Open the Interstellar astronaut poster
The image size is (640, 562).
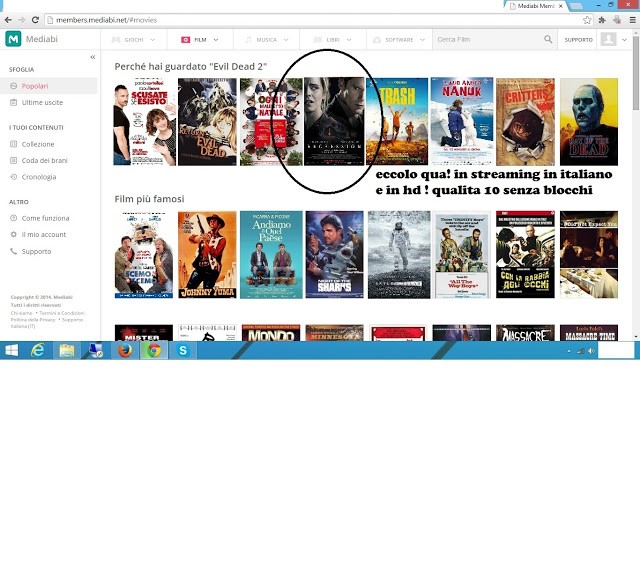coord(399,255)
